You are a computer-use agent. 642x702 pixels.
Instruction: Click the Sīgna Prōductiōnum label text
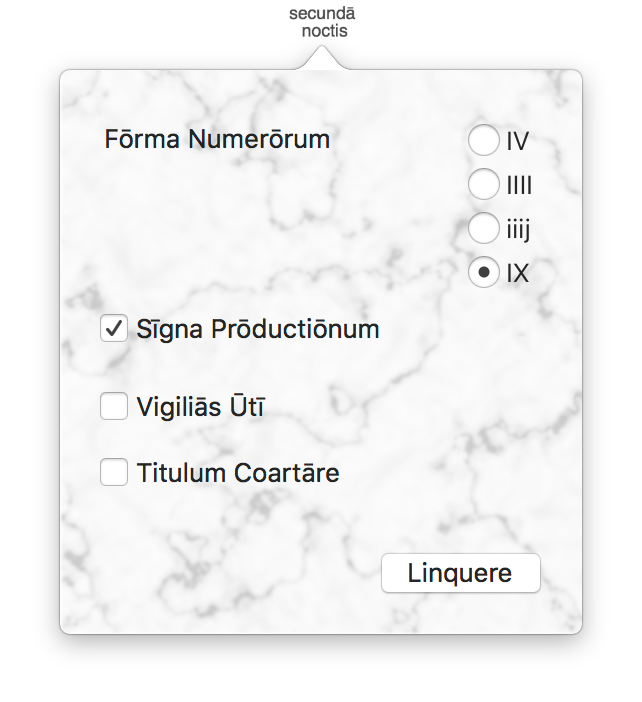point(258,329)
